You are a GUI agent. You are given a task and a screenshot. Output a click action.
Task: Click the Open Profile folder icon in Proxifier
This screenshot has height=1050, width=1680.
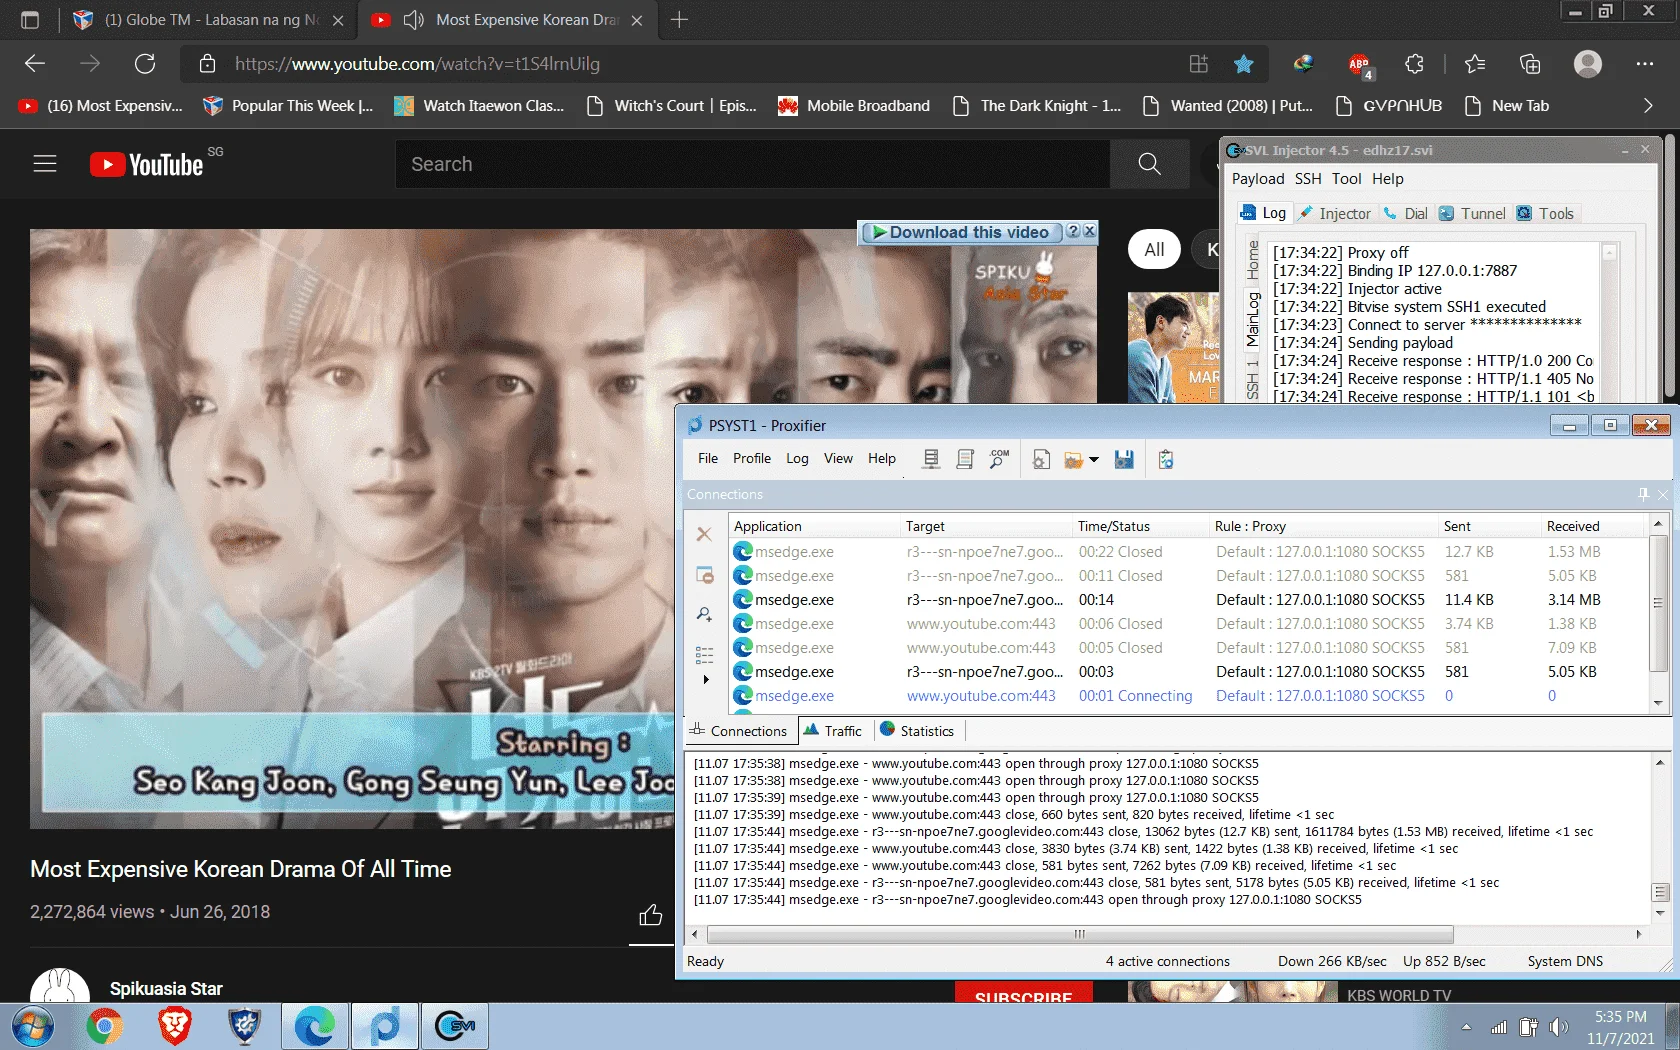tap(1073, 459)
